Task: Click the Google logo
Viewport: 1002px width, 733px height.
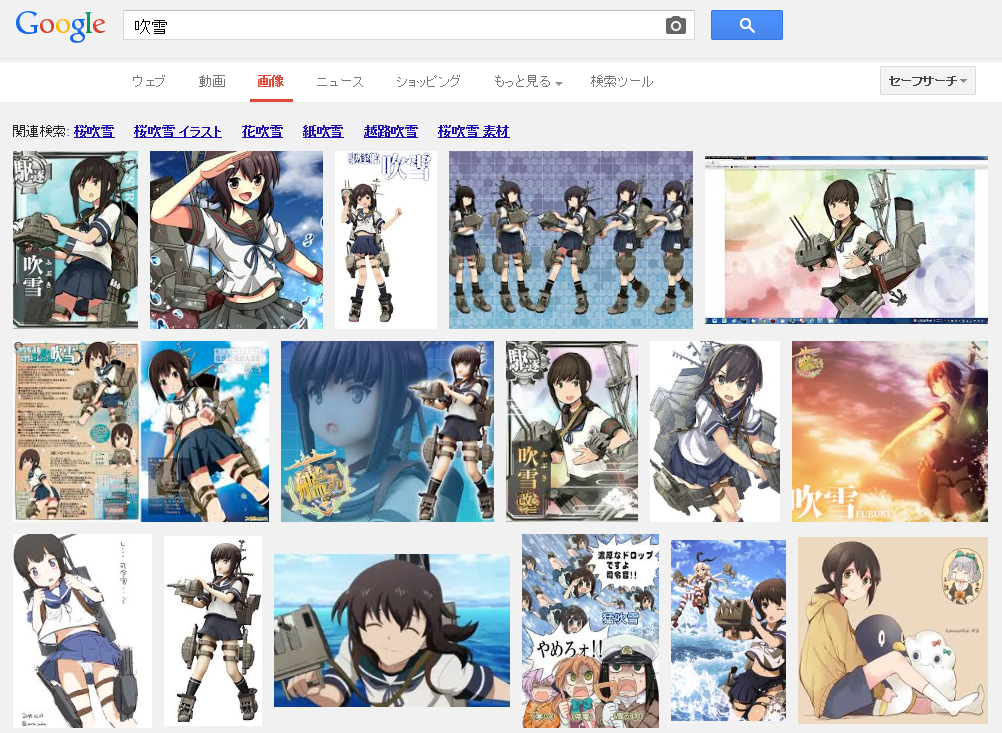Action: pos(61,26)
